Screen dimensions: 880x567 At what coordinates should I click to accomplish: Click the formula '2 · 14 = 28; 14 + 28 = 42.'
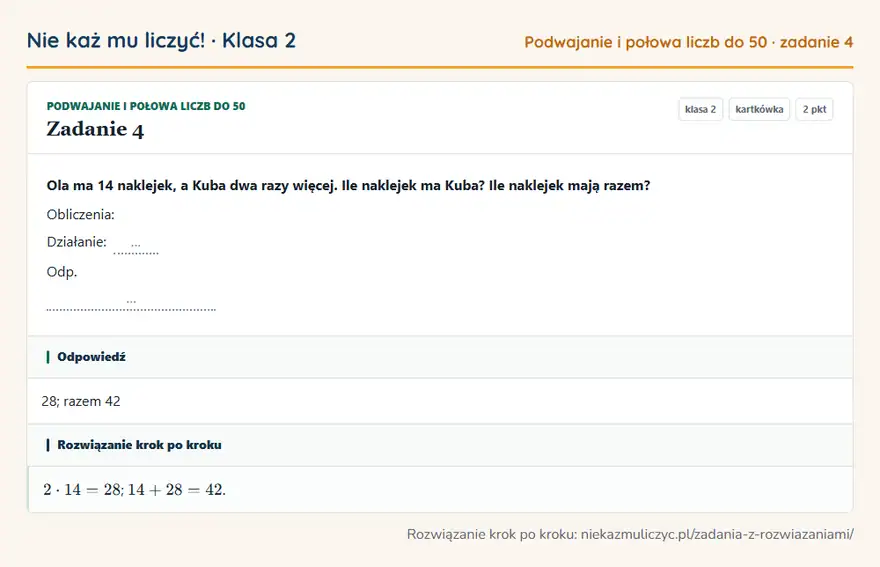pyautogui.click(x=135, y=490)
